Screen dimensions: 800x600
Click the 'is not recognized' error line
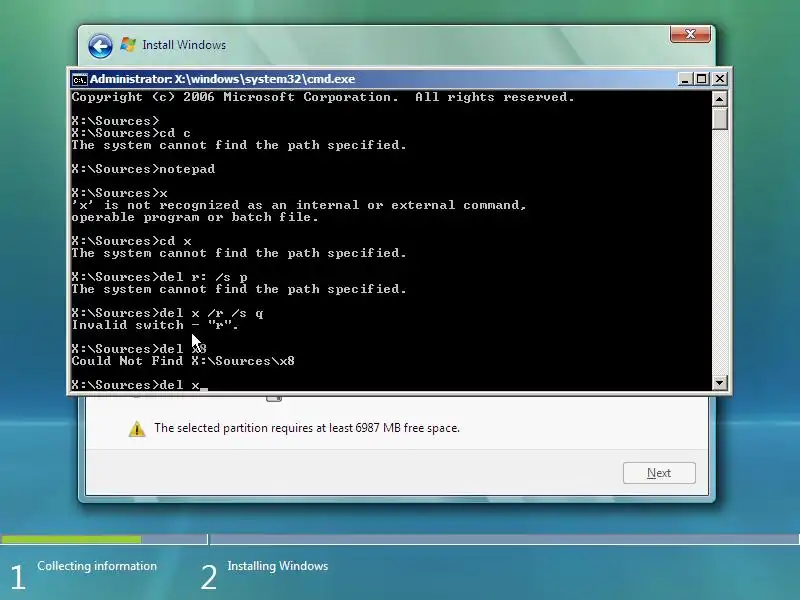(x=299, y=205)
